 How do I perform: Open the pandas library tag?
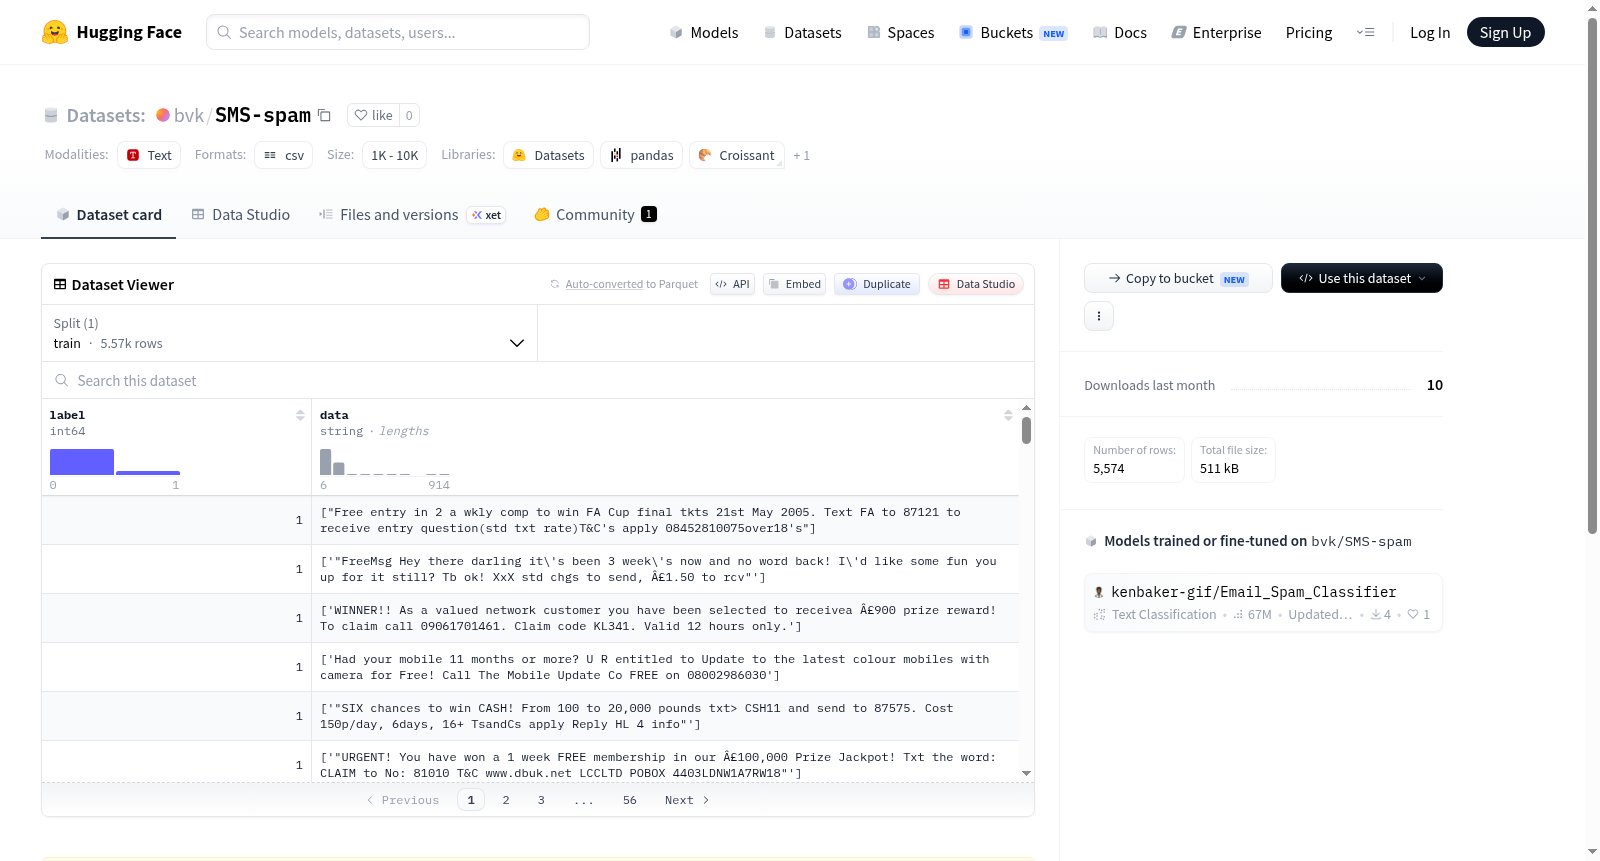pos(641,155)
